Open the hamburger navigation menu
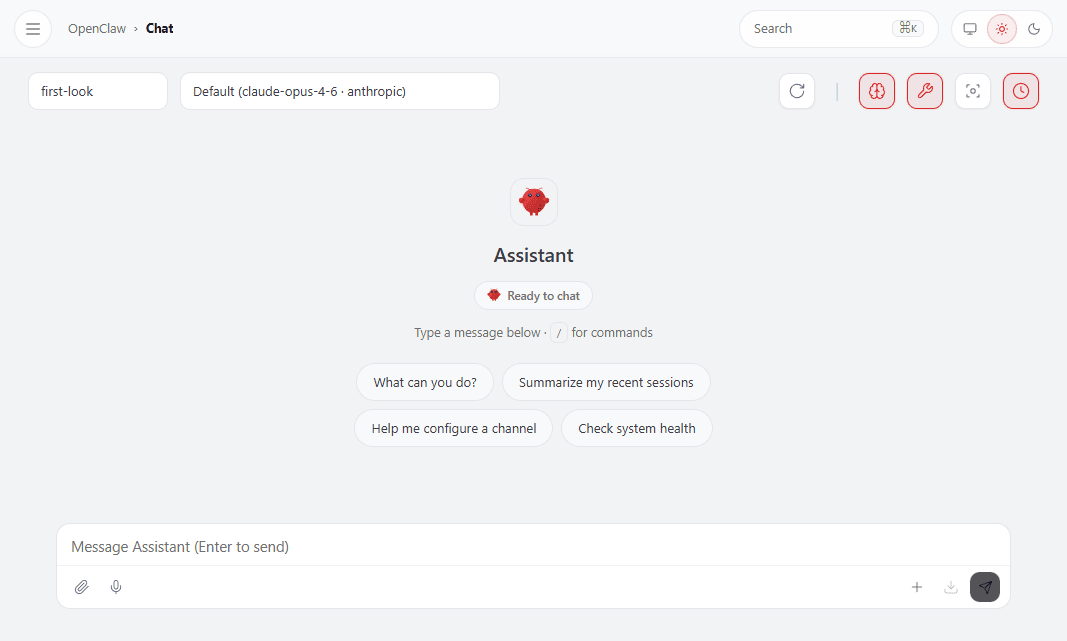Viewport: 1067px width, 641px height. point(33,29)
